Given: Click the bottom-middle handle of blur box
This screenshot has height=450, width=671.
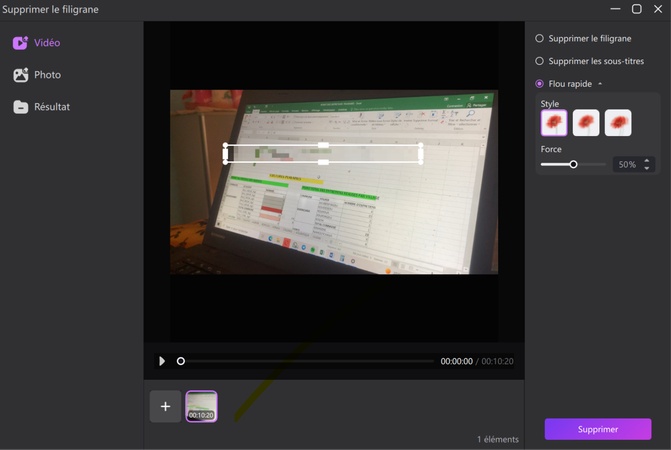Looking at the screenshot, I should click(x=324, y=162).
